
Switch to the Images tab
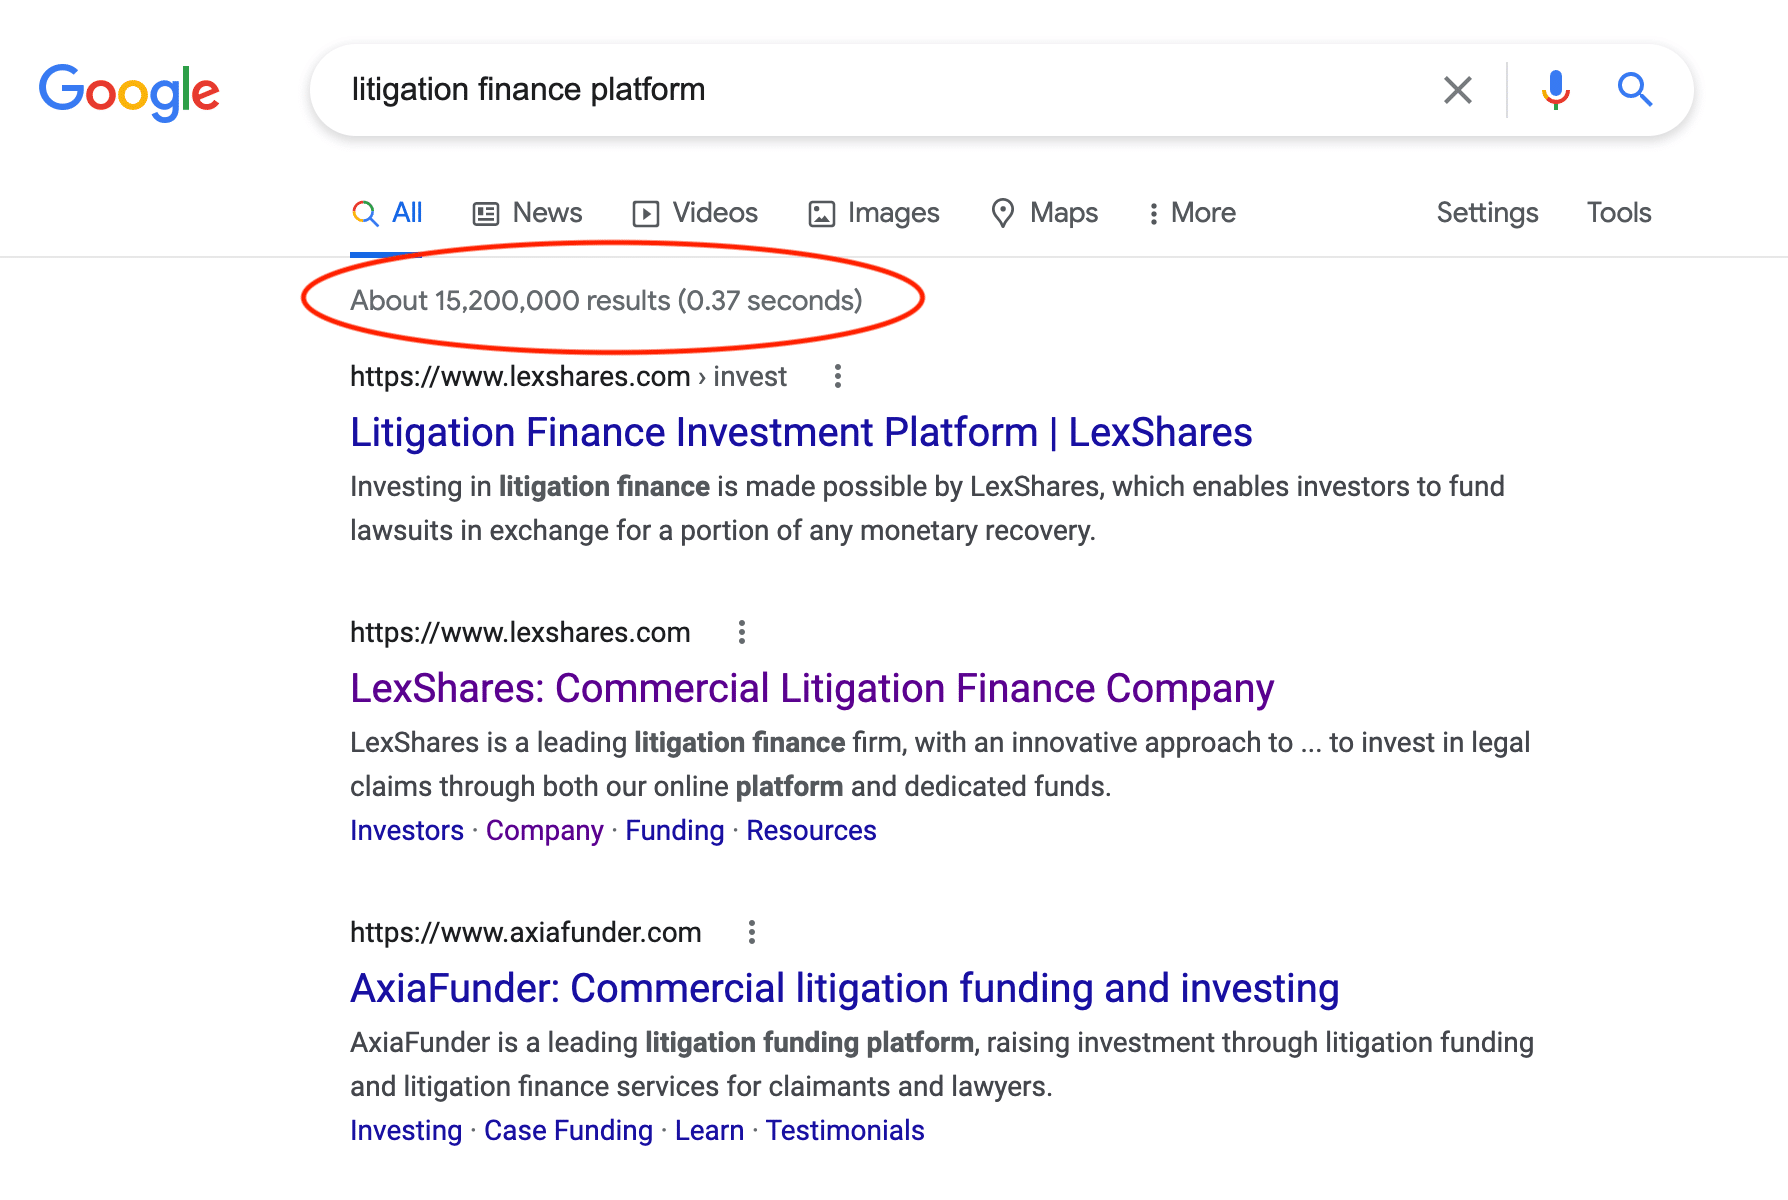point(874,213)
